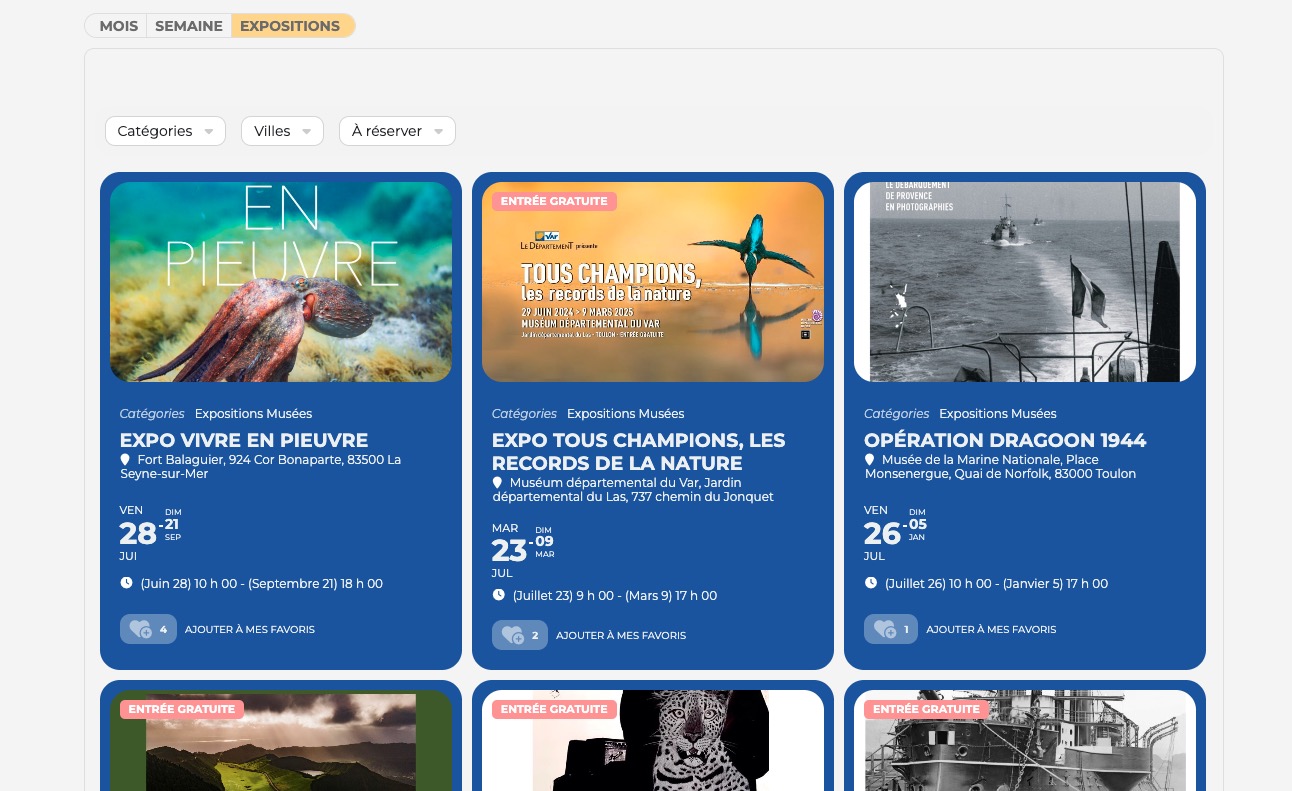The height and width of the screenshot is (791, 1292).
Task: Click the Musée de la Marine Nationale address
Action: pyautogui.click(x=1000, y=467)
